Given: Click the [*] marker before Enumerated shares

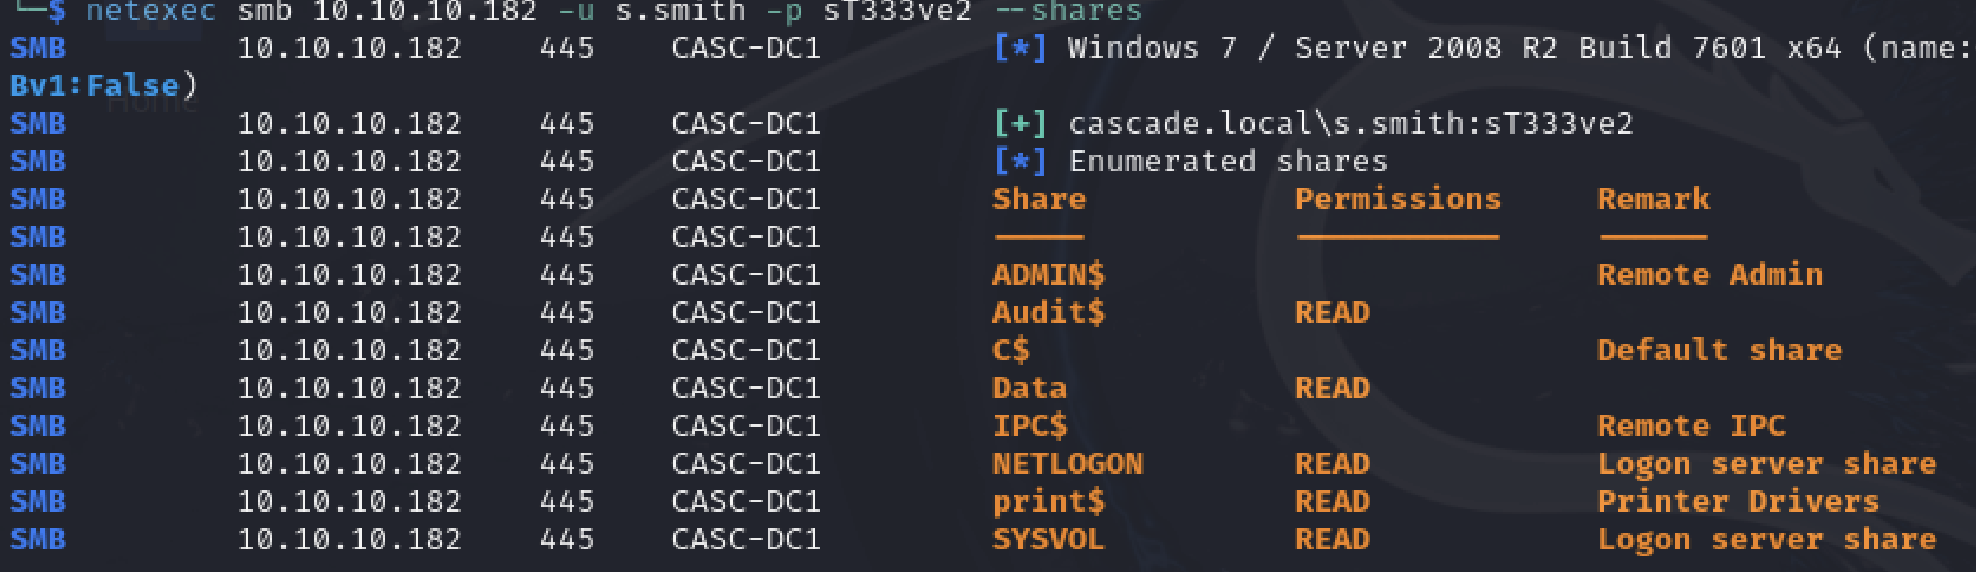Looking at the screenshot, I should point(1020,162).
